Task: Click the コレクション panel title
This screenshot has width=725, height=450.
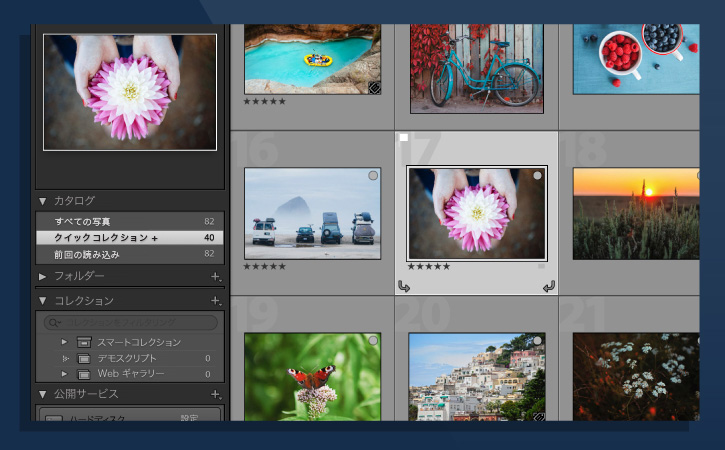Action: [x=84, y=301]
